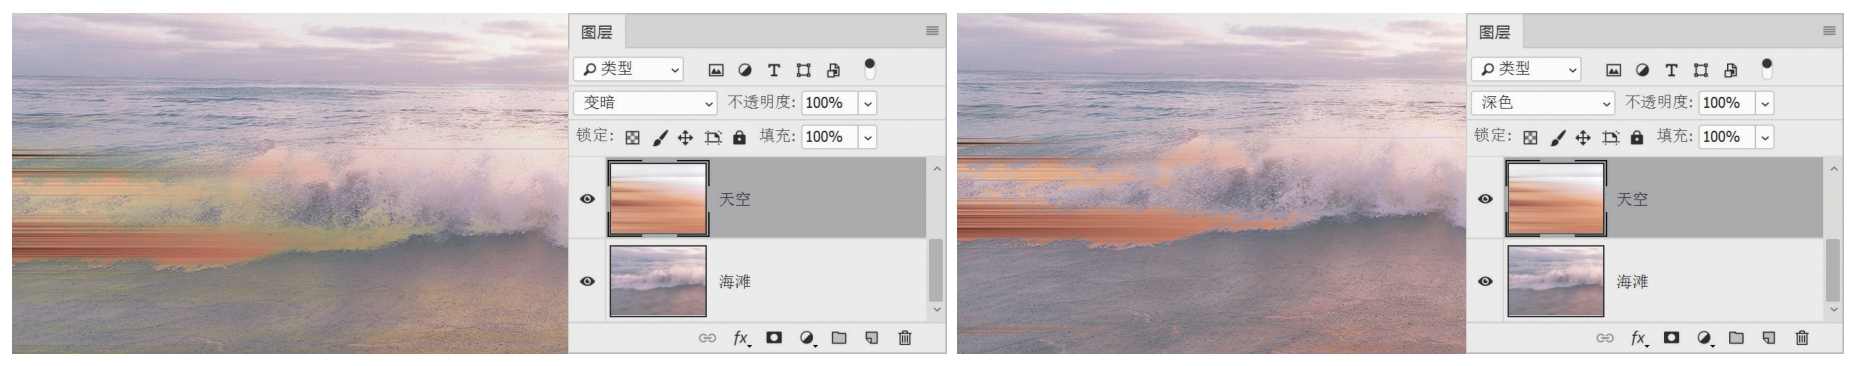Create new layer in right panel
The image size is (1852, 366).
click(x=1770, y=338)
